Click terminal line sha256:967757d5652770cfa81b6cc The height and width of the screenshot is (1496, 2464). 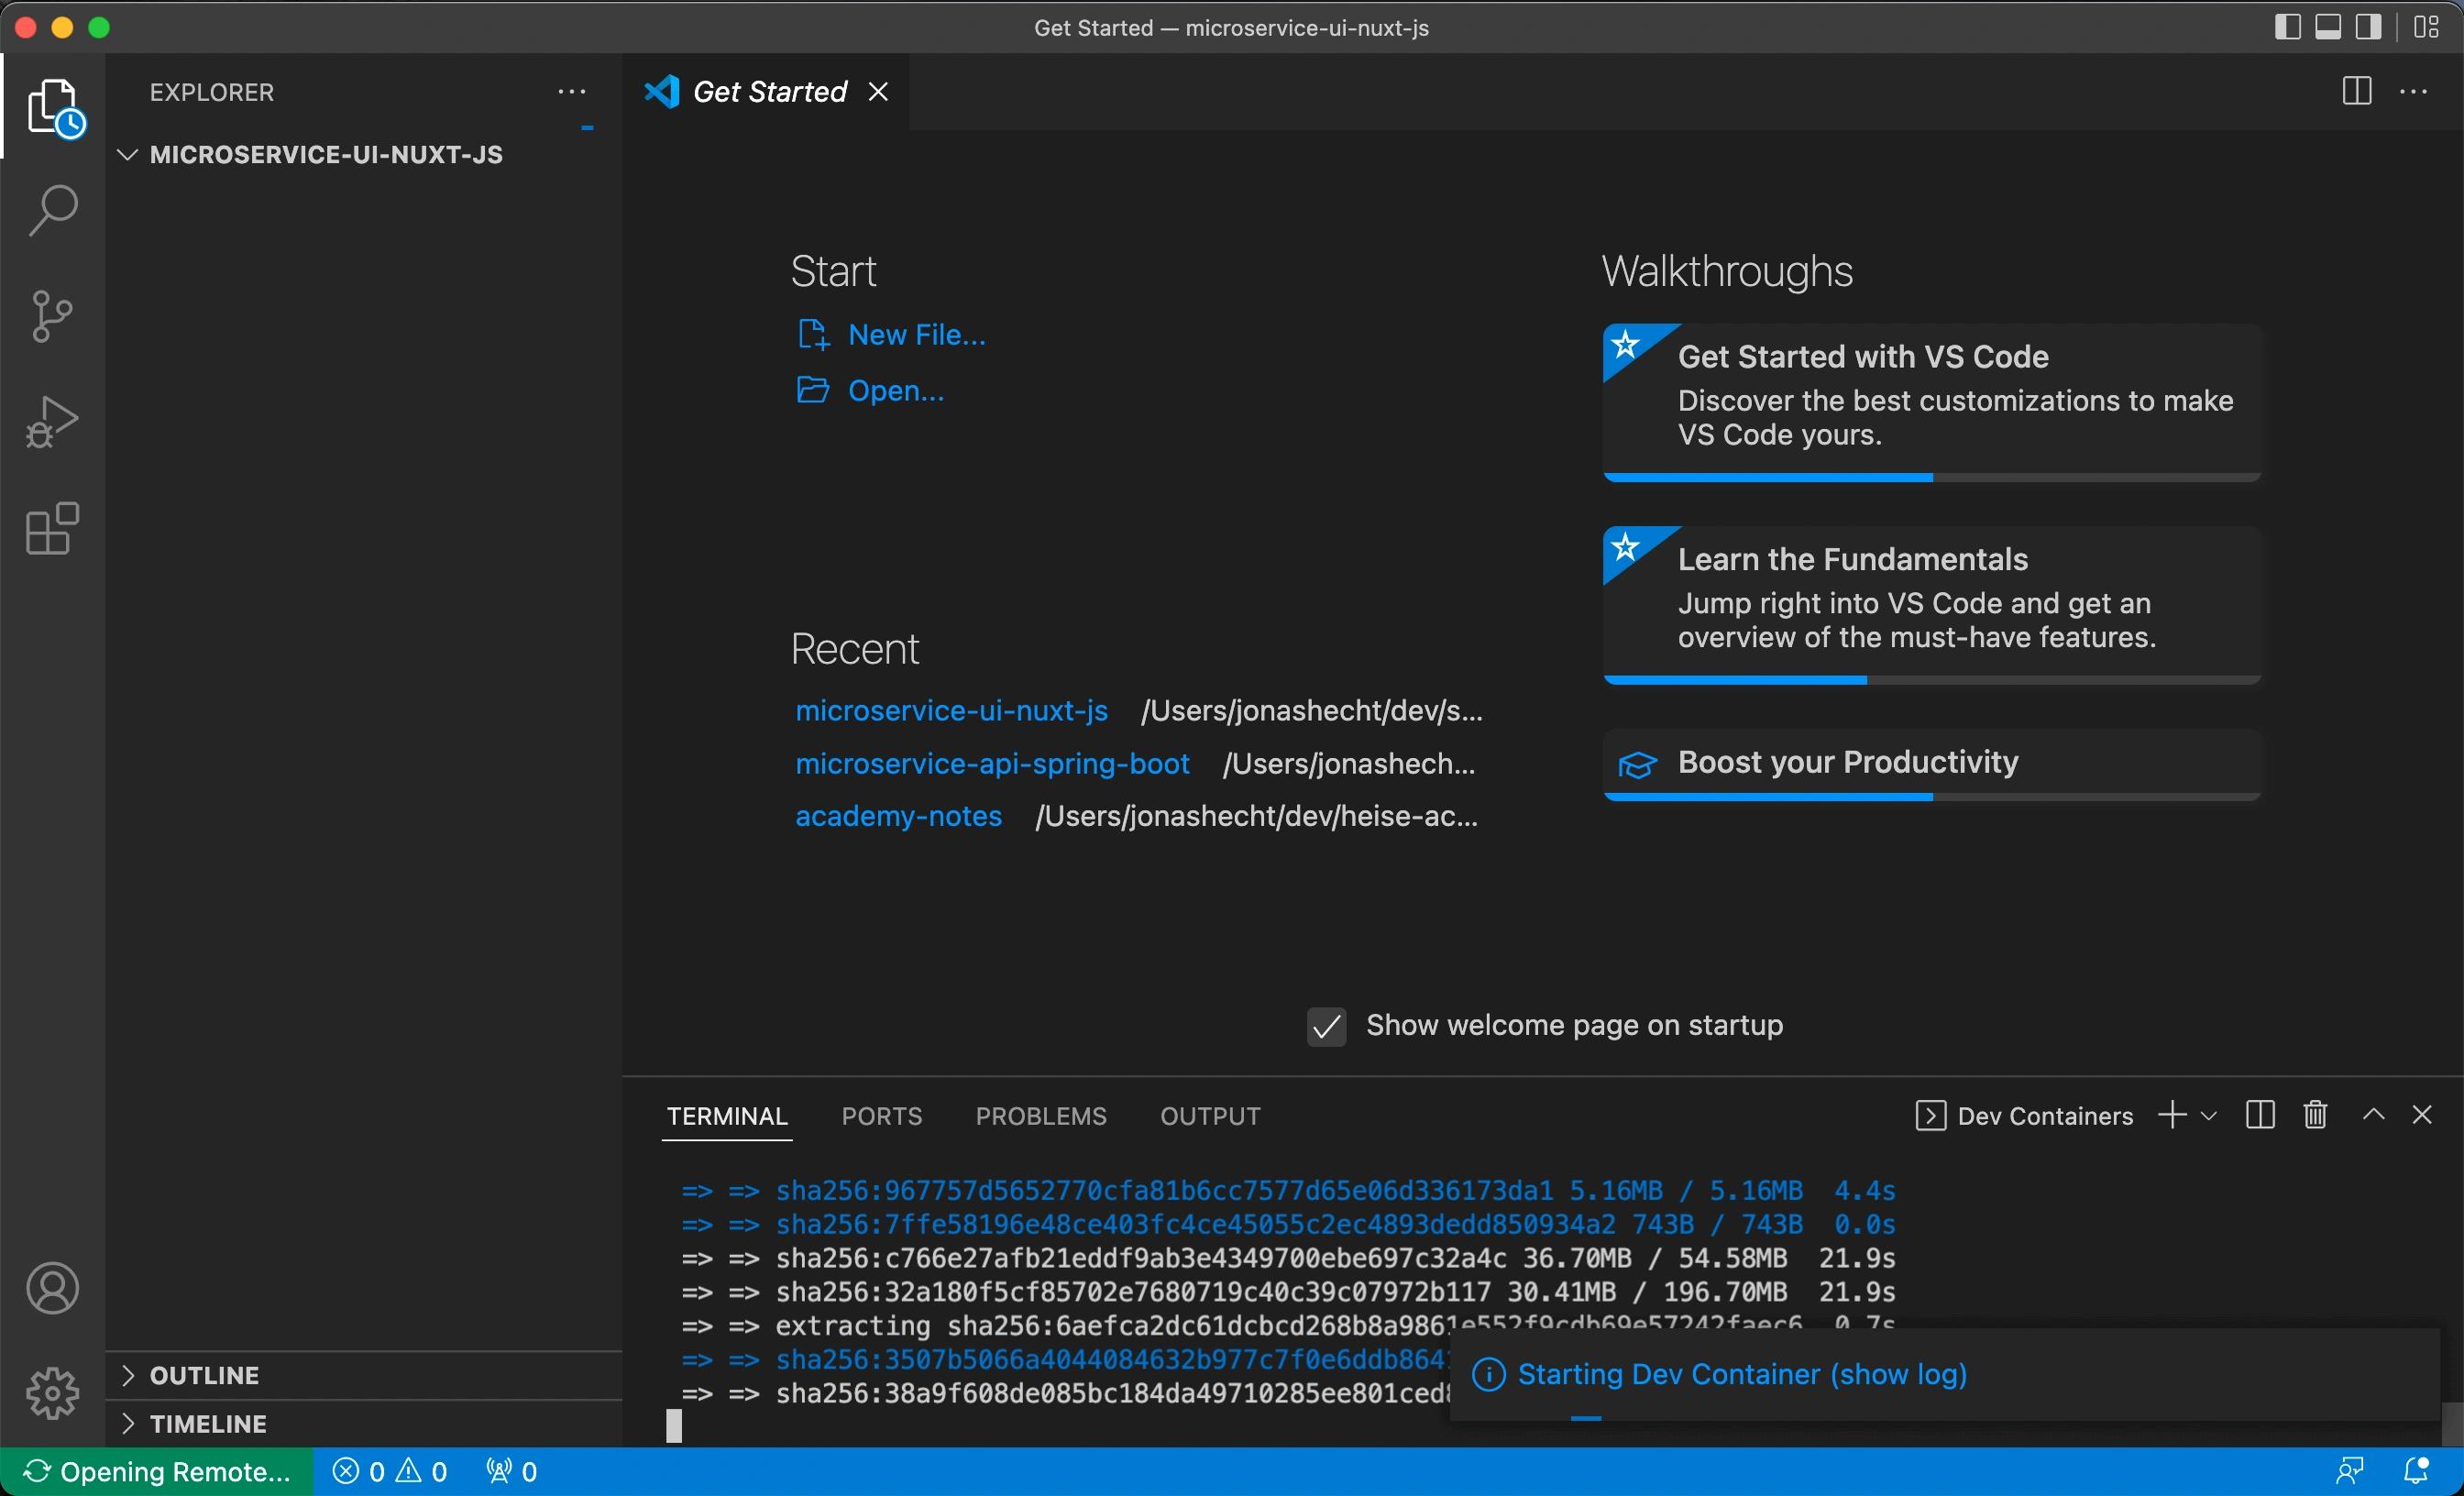1288,1191
